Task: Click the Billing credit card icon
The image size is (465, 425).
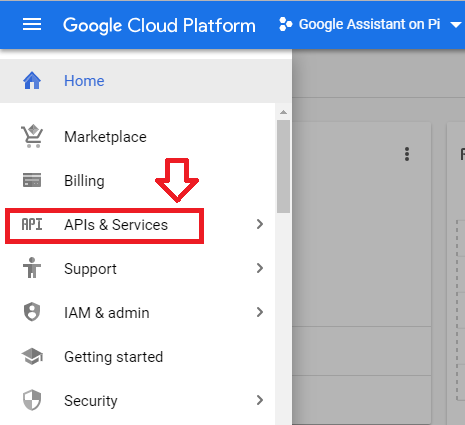Action: click(x=32, y=180)
